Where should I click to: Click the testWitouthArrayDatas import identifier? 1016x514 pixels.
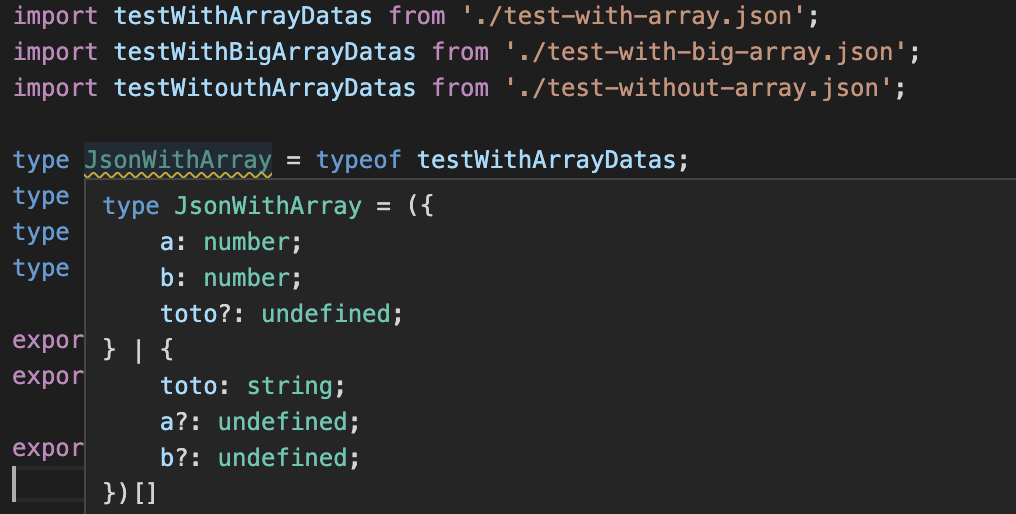pos(264,88)
